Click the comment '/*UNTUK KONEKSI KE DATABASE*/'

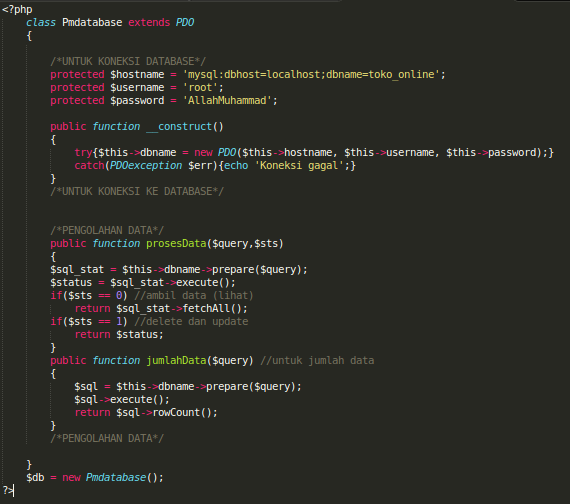tap(137, 192)
